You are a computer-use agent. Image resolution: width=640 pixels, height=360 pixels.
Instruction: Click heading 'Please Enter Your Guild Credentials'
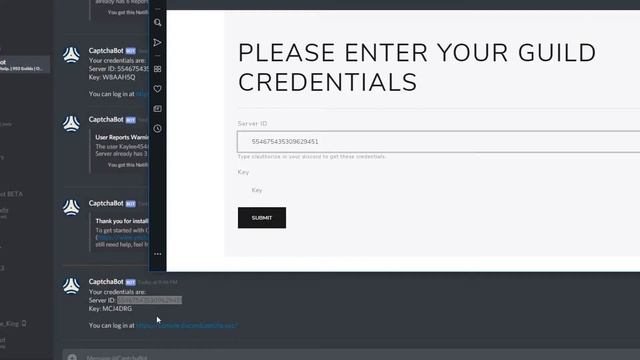(x=417, y=67)
